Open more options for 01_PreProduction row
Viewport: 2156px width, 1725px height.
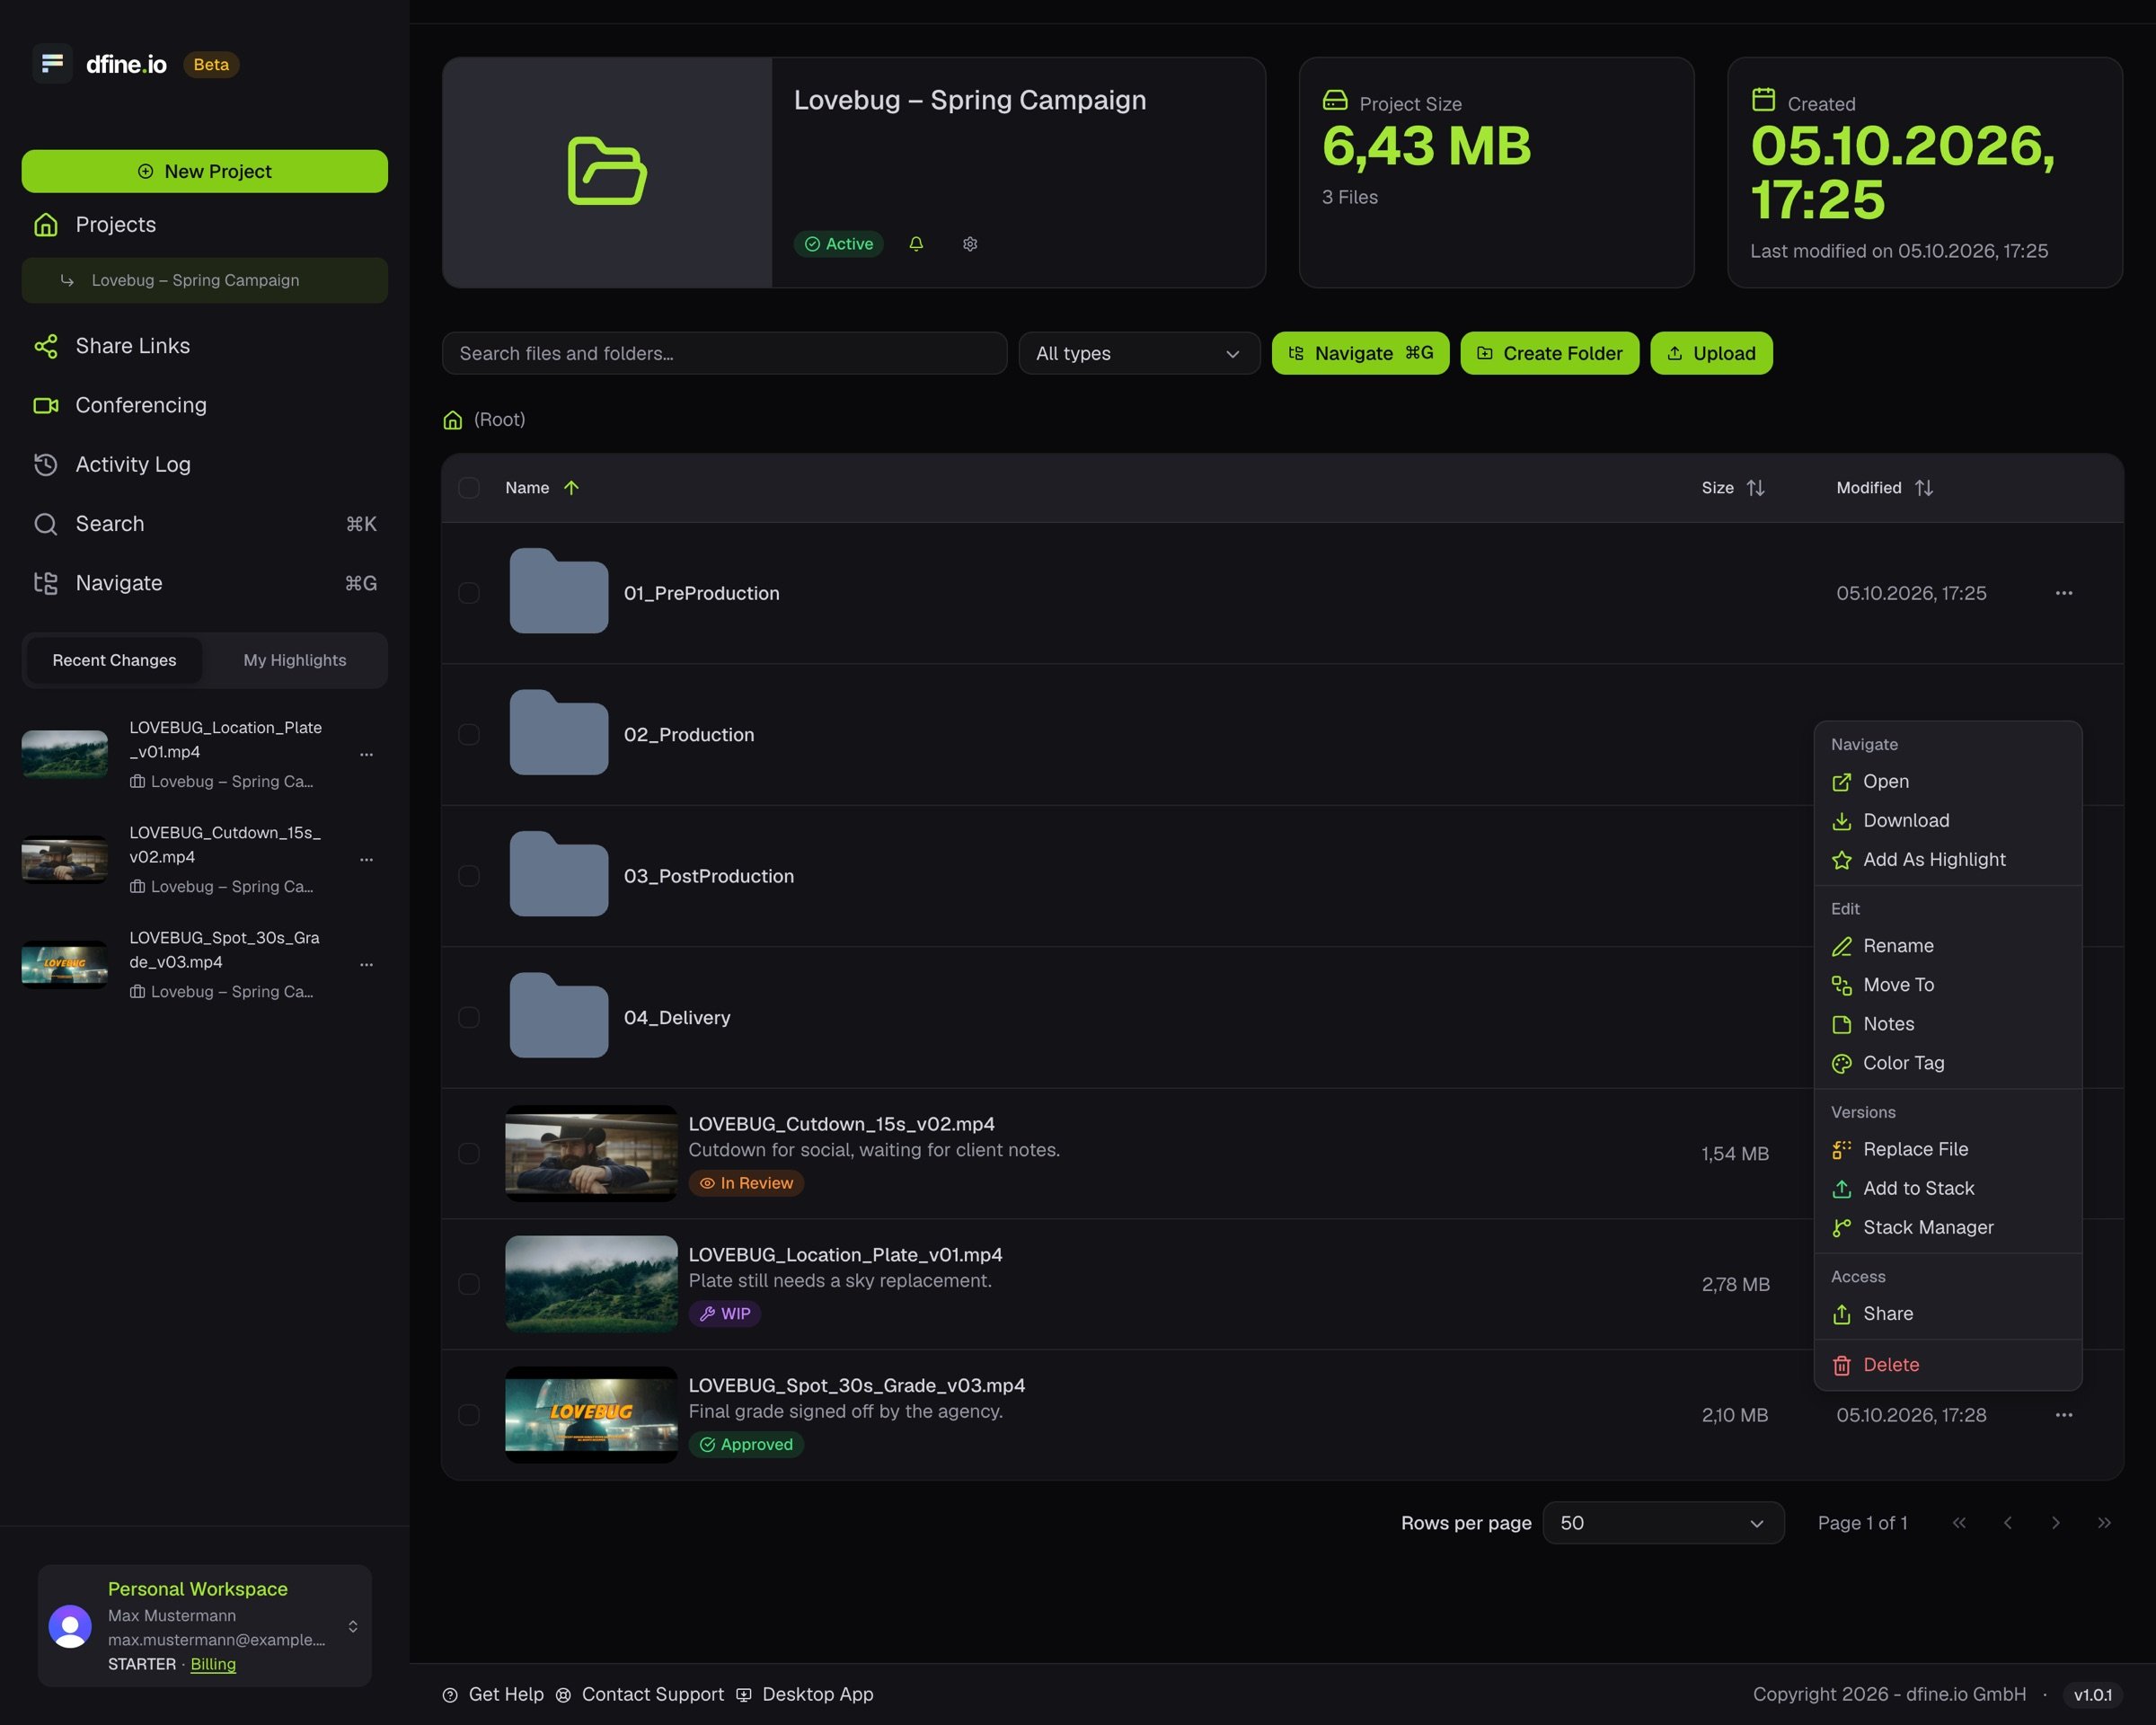click(2064, 593)
